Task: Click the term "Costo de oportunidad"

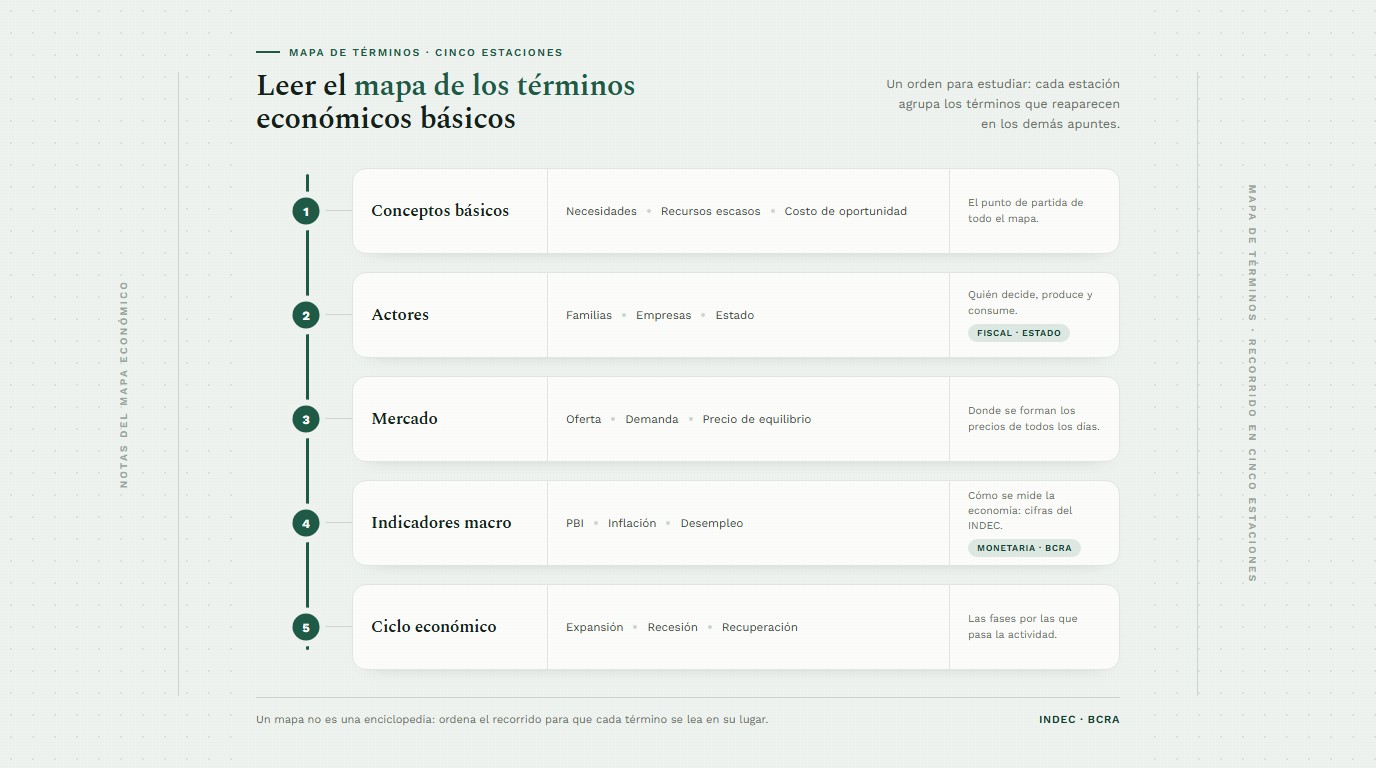Action: [845, 211]
